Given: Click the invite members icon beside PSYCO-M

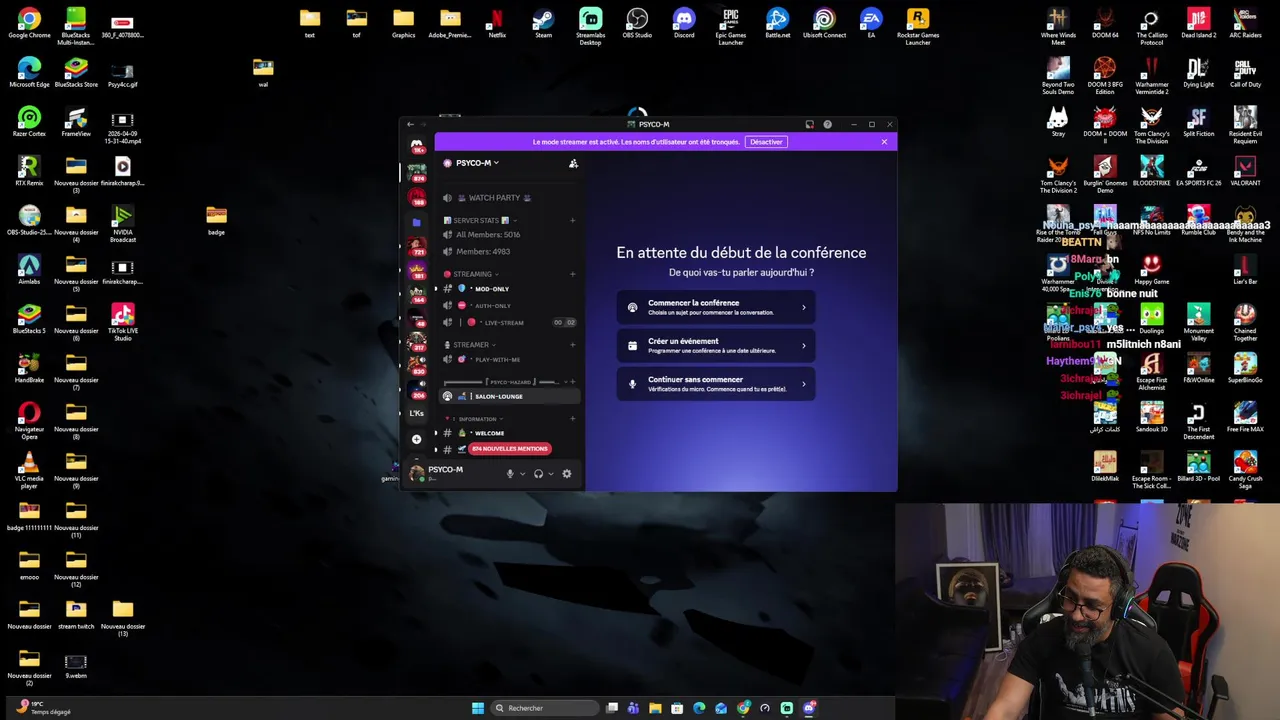Looking at the screenshot, I should point(573,163).
